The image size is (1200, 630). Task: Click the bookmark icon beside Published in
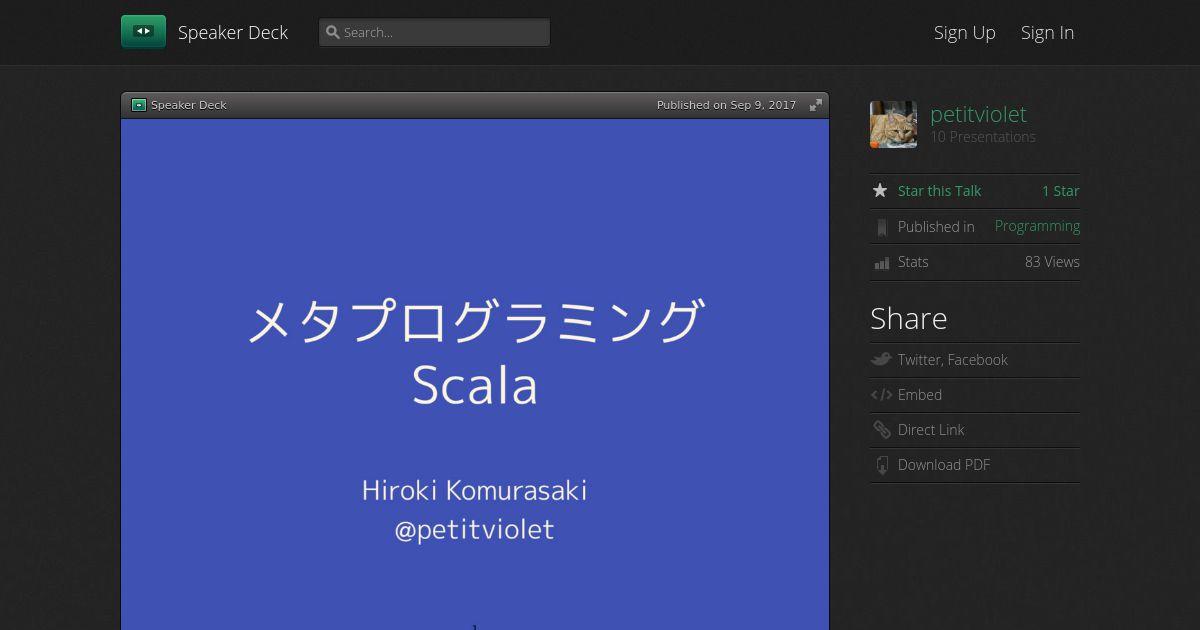(881, 227)
